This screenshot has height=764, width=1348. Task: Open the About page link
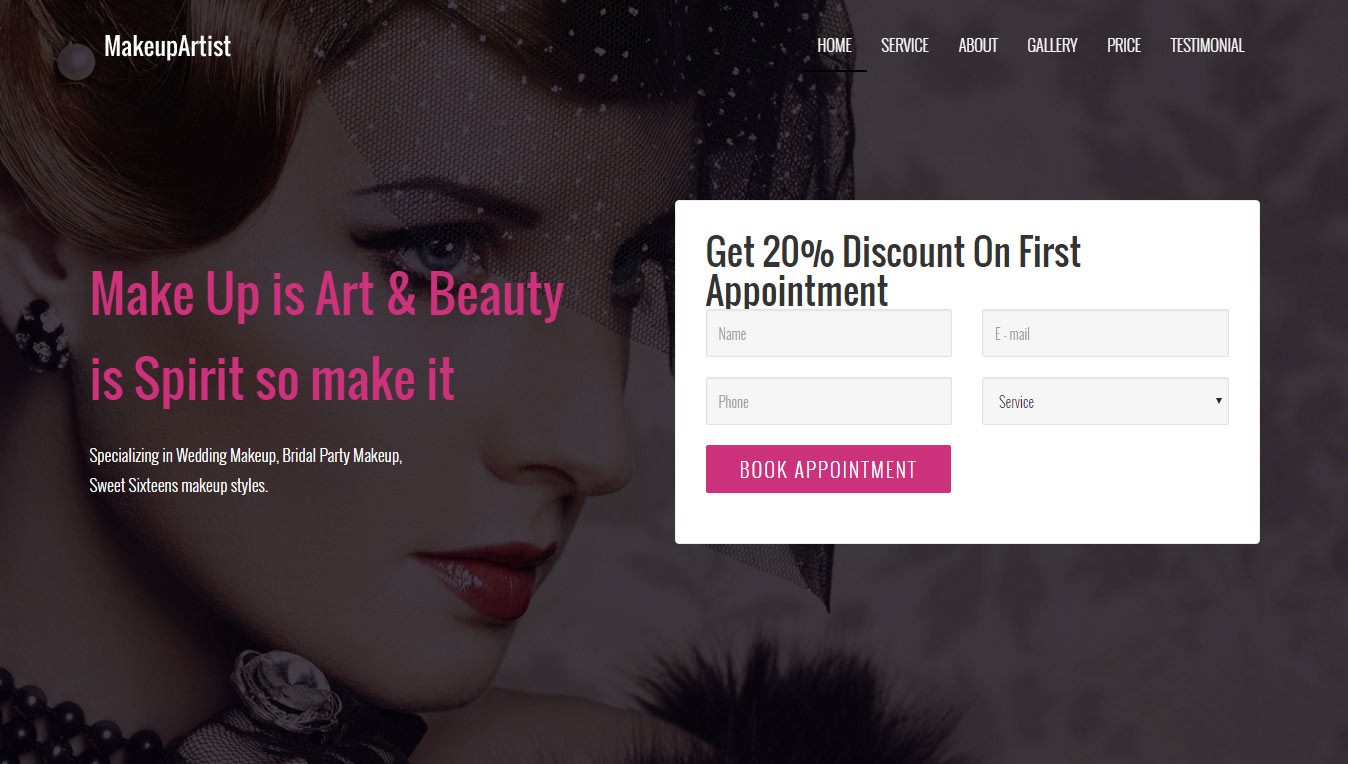click(977, 45)
